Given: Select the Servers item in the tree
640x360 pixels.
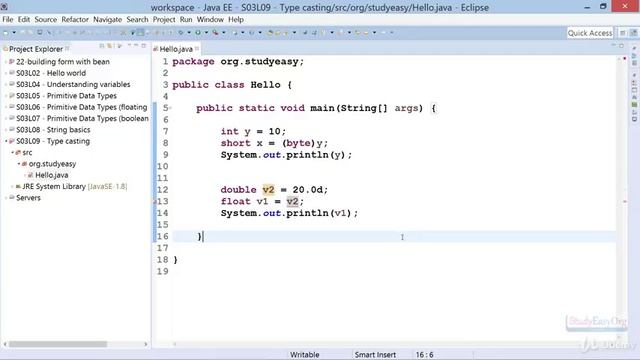Looking at the screenshot, I should click(x=28, y=198).
